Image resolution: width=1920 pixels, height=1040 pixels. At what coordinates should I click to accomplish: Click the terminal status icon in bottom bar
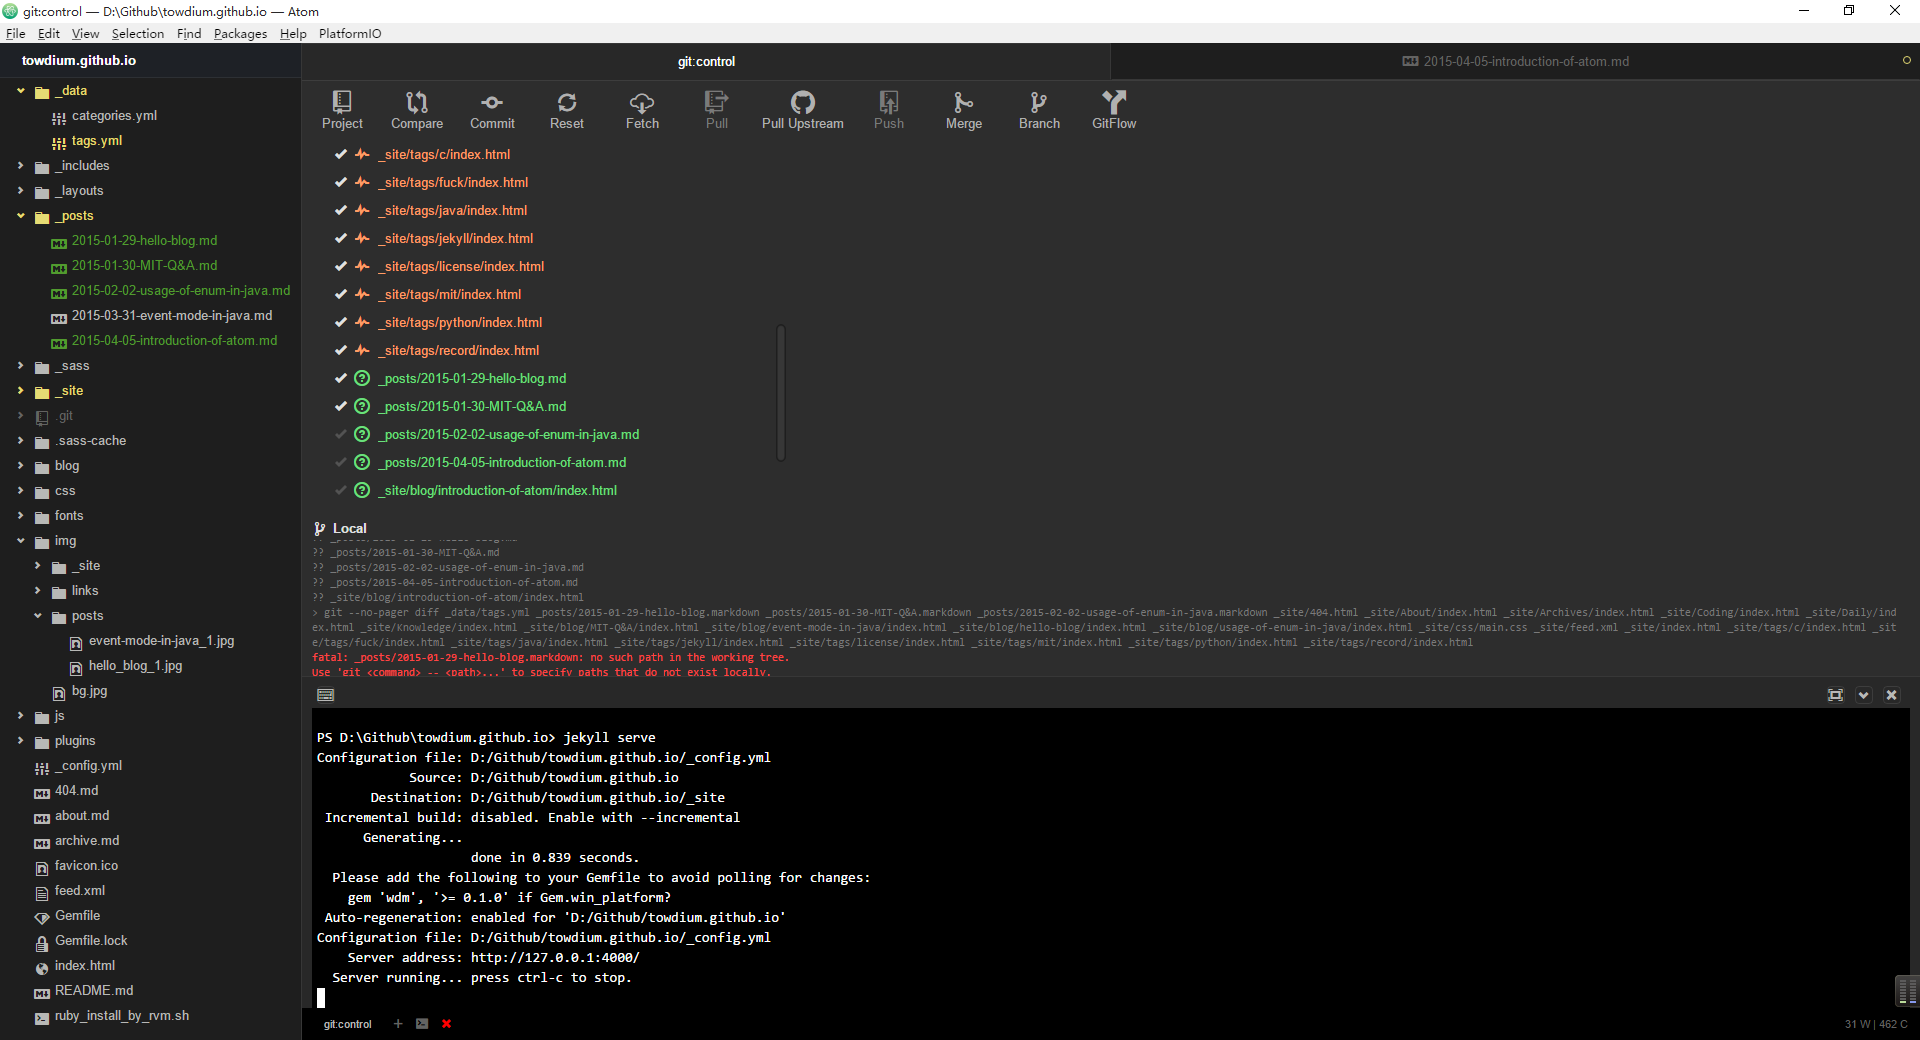pos(422,1023)
